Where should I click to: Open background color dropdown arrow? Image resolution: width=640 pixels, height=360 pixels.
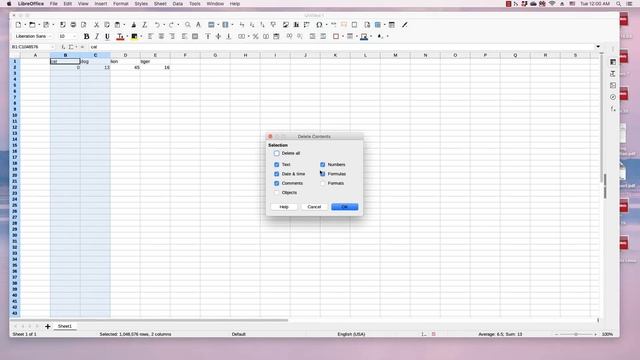pos(141,36)
